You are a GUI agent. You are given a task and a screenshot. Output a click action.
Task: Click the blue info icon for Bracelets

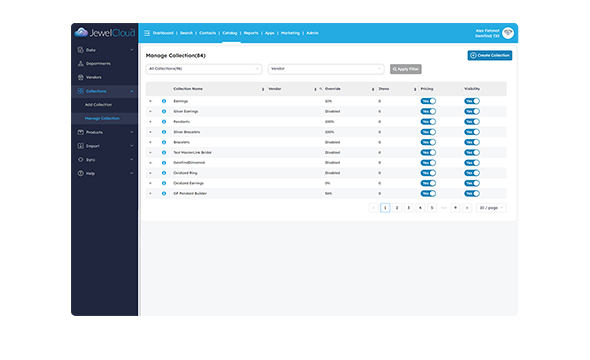pos(164,142)
